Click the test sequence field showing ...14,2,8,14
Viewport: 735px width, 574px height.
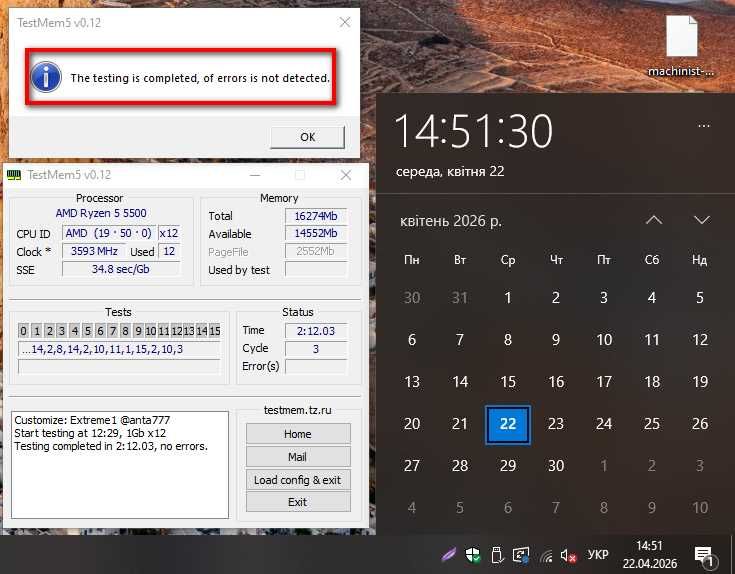pos(119,349)
